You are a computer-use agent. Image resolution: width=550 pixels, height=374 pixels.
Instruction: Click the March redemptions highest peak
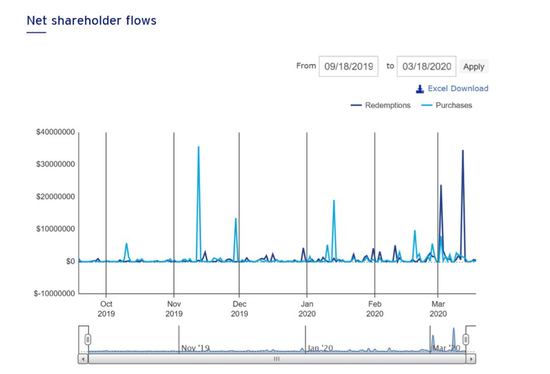pos(463,151)
